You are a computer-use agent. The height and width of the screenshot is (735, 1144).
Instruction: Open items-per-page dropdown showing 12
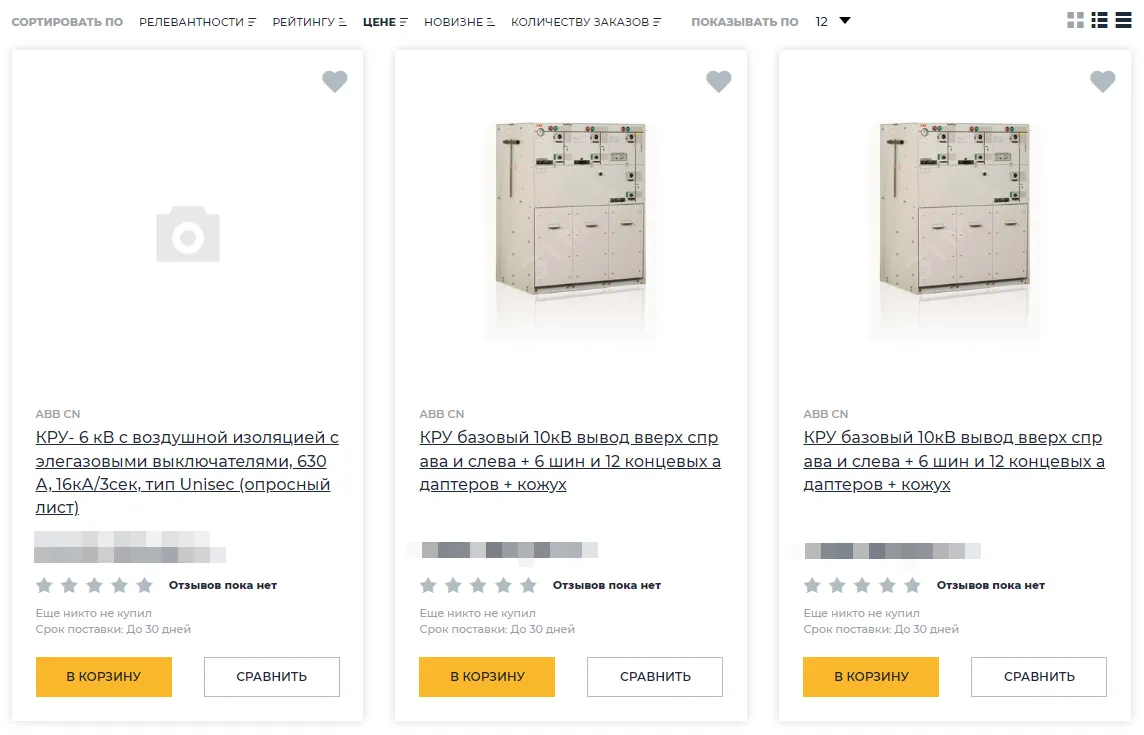pos(832,21)
